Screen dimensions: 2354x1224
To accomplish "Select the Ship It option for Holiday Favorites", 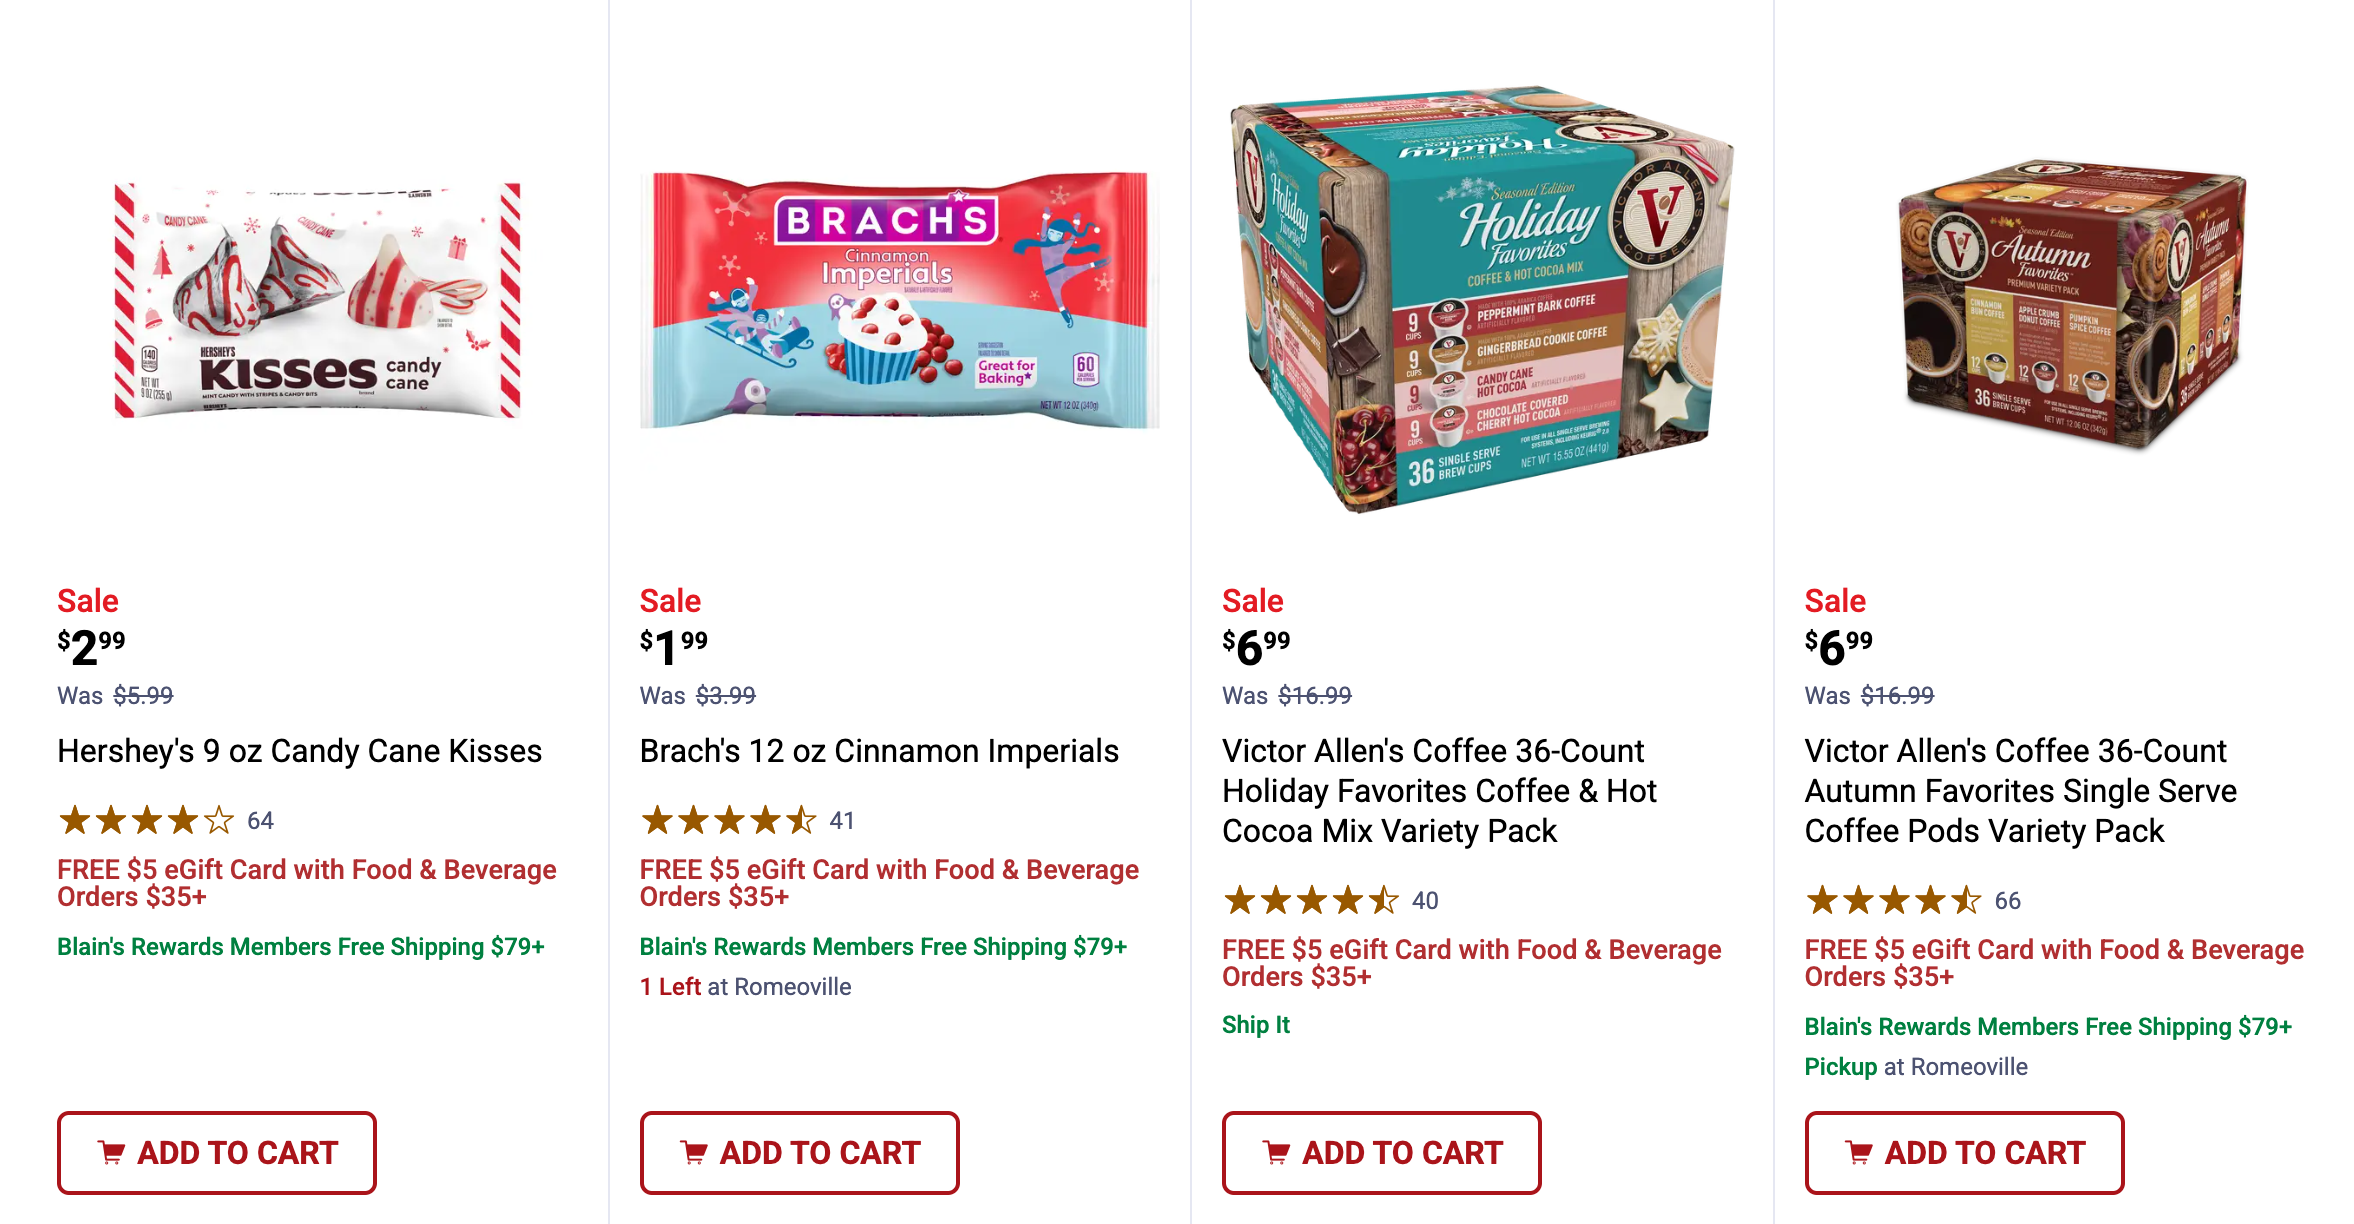I will coord(1255,1024).
